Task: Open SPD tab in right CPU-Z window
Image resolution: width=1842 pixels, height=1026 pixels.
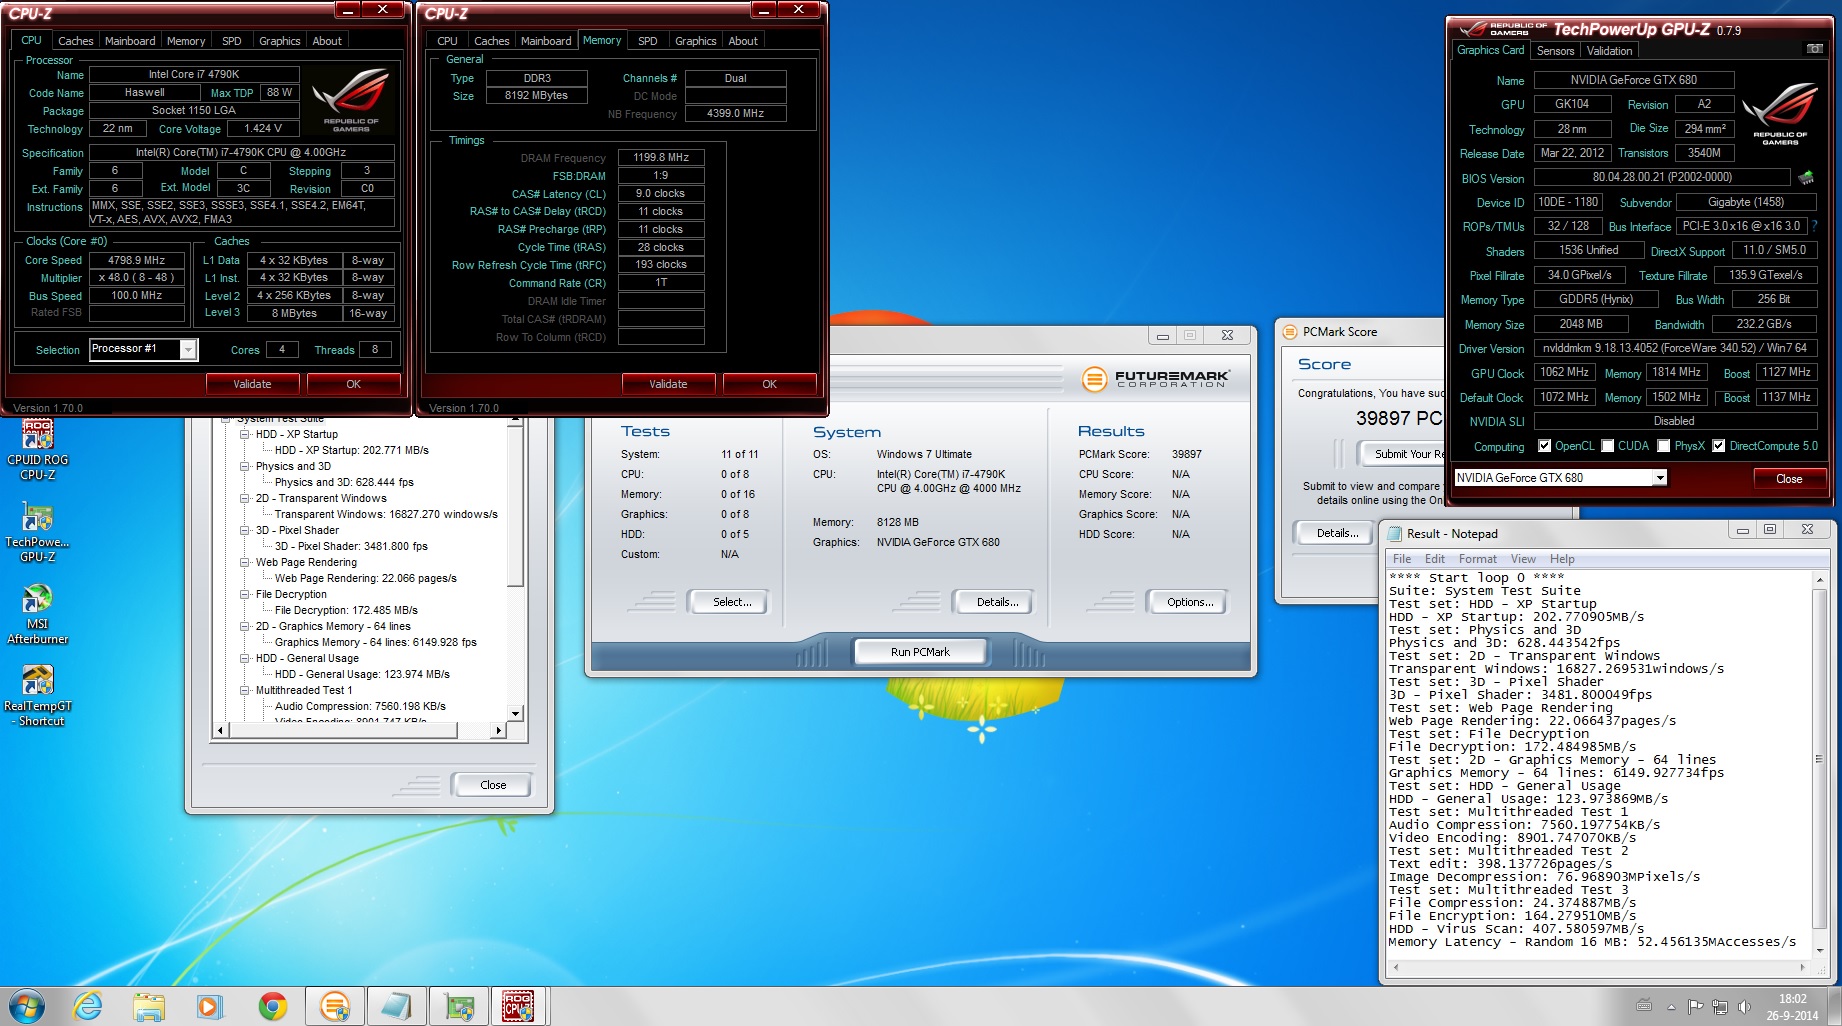Action: point(648,41)
